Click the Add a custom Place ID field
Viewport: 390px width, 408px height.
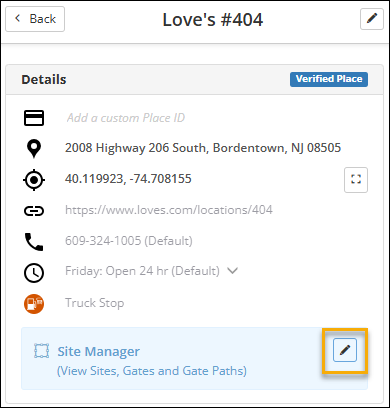[x=126, y=118]
